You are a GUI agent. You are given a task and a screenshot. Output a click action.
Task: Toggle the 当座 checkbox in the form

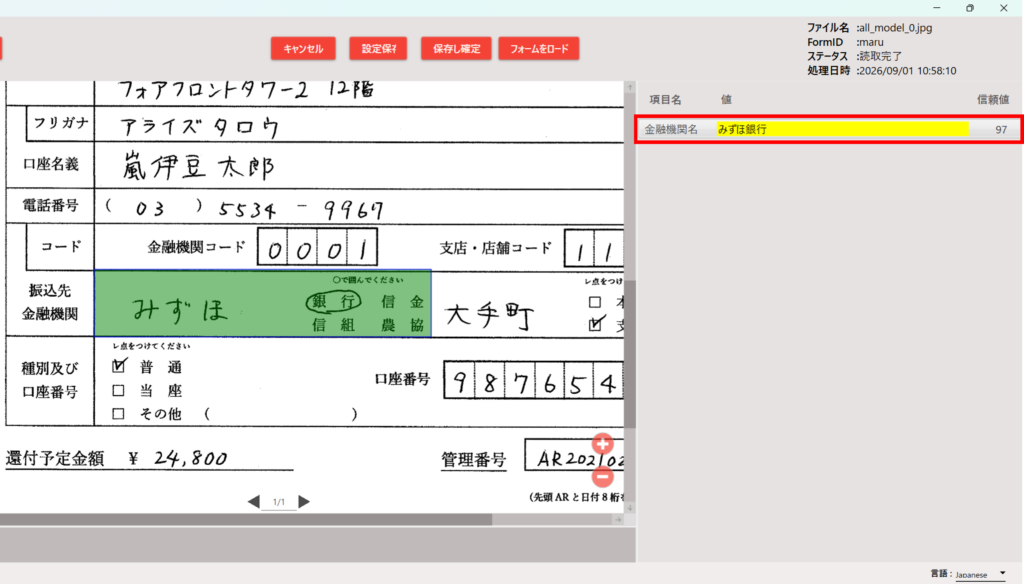coord(118,391)
